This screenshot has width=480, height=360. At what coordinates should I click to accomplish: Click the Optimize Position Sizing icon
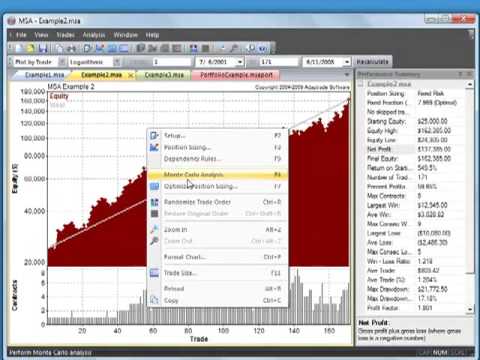click(x=154, y=186)
